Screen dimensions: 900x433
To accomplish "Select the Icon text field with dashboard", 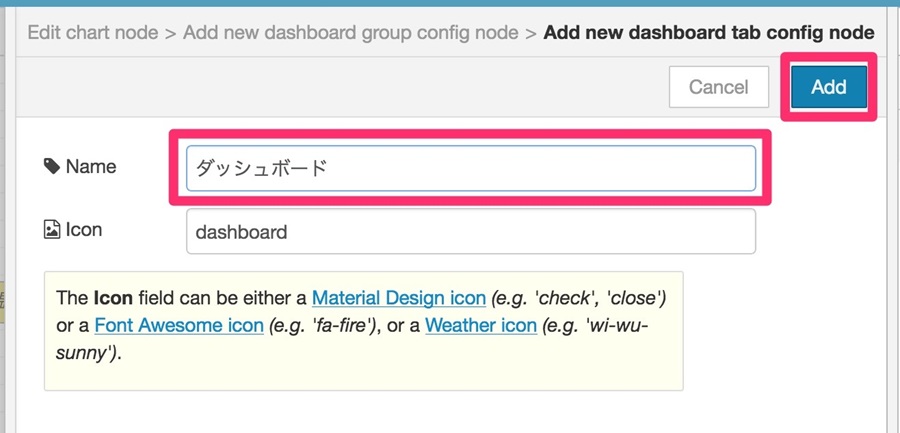I will (x=471, y=231).
